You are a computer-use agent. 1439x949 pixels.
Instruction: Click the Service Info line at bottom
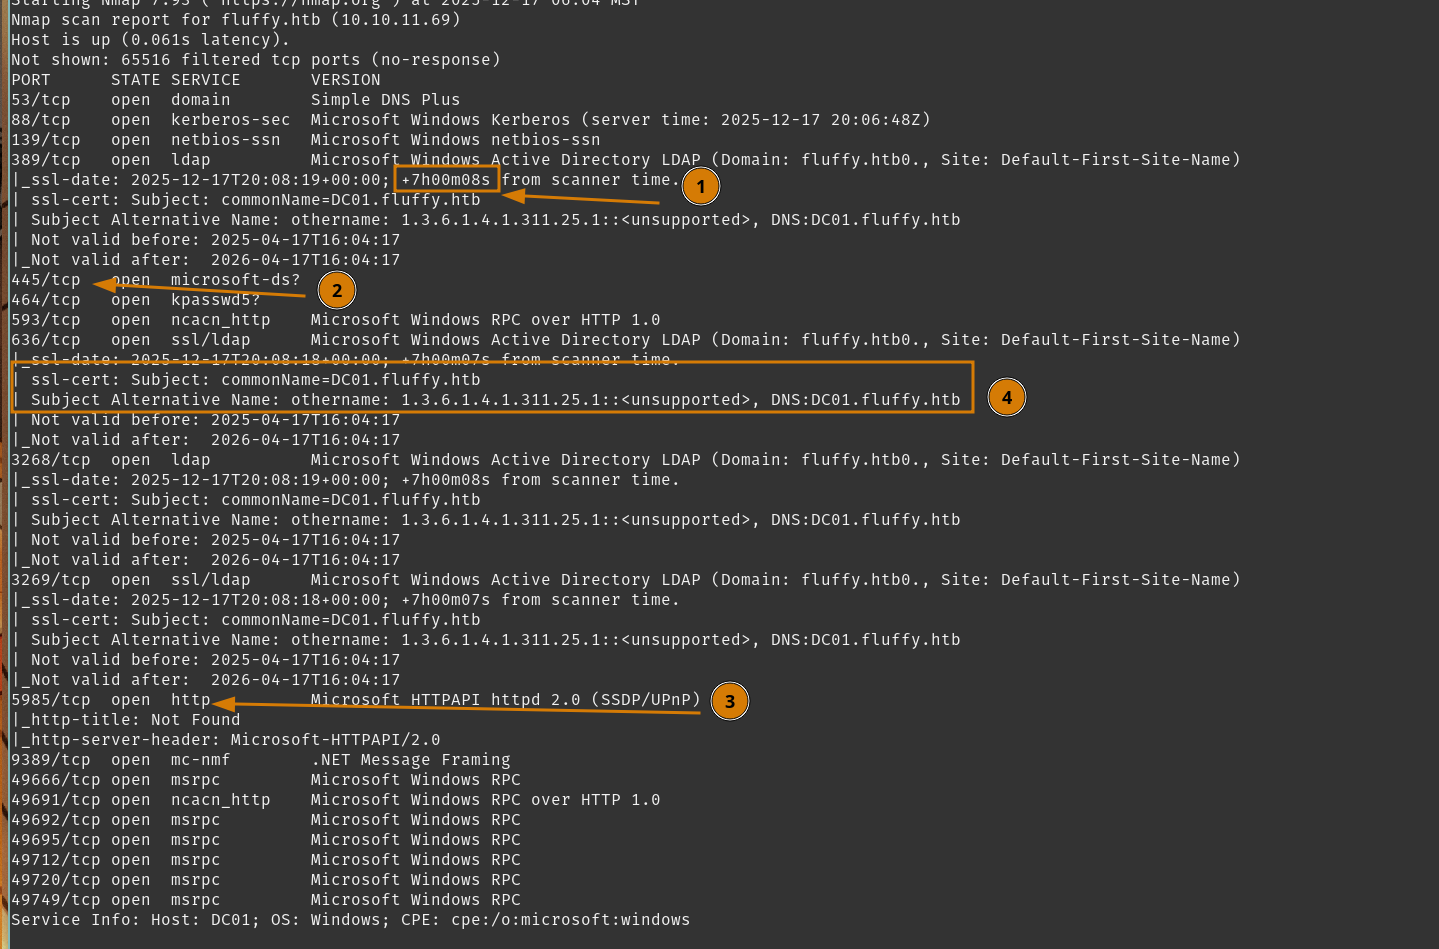tap(350, 920)
